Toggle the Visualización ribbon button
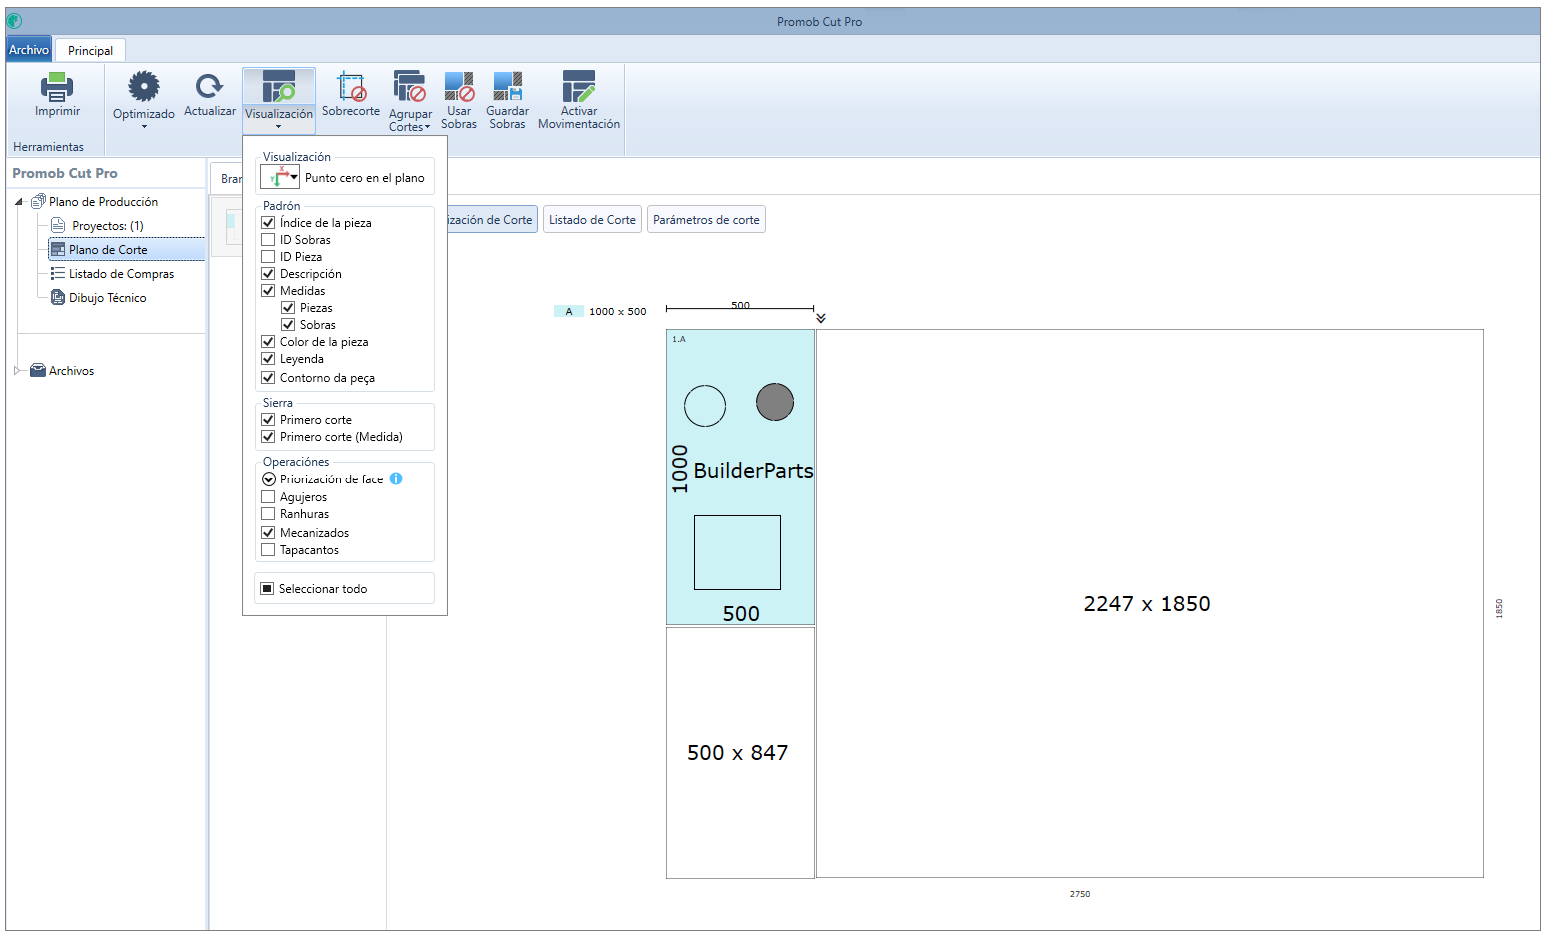Viewport: 1564px width, 945px height. click(279, 100)
